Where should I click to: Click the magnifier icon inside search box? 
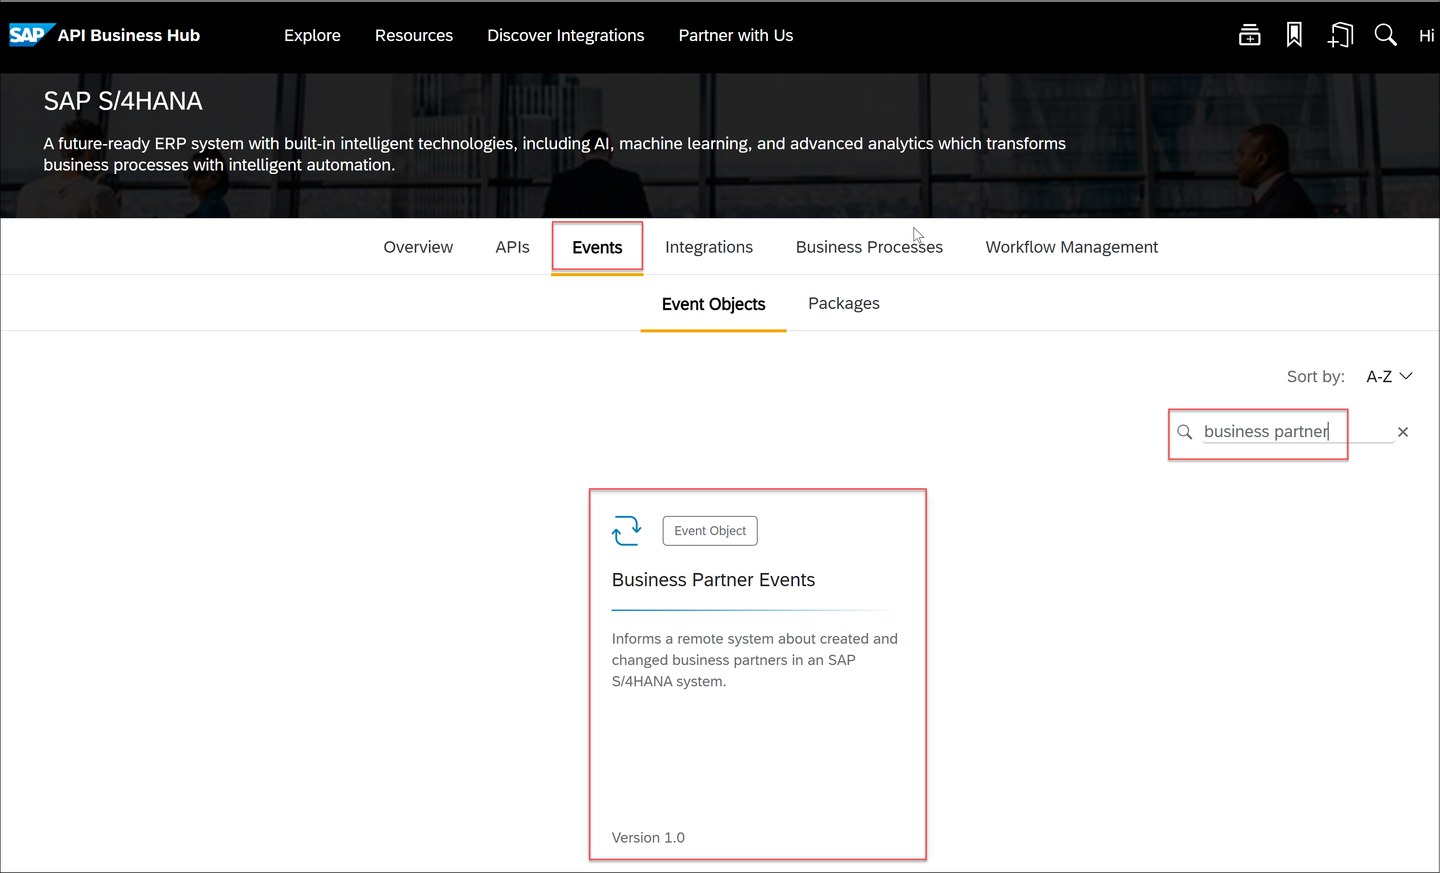point(1185,432)
